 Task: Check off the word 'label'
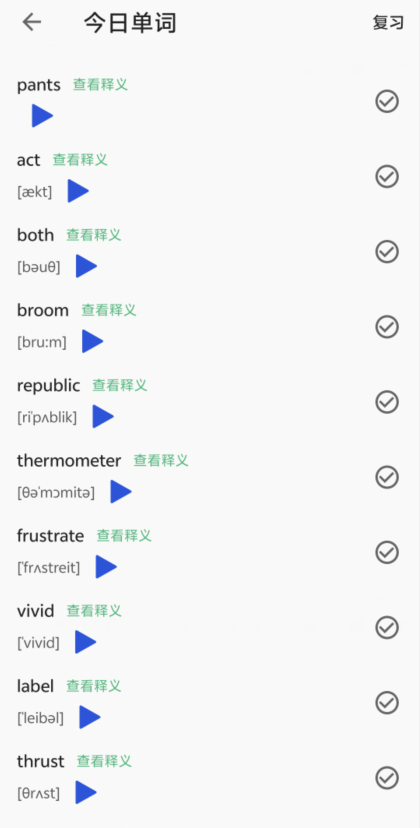(387, 703)
